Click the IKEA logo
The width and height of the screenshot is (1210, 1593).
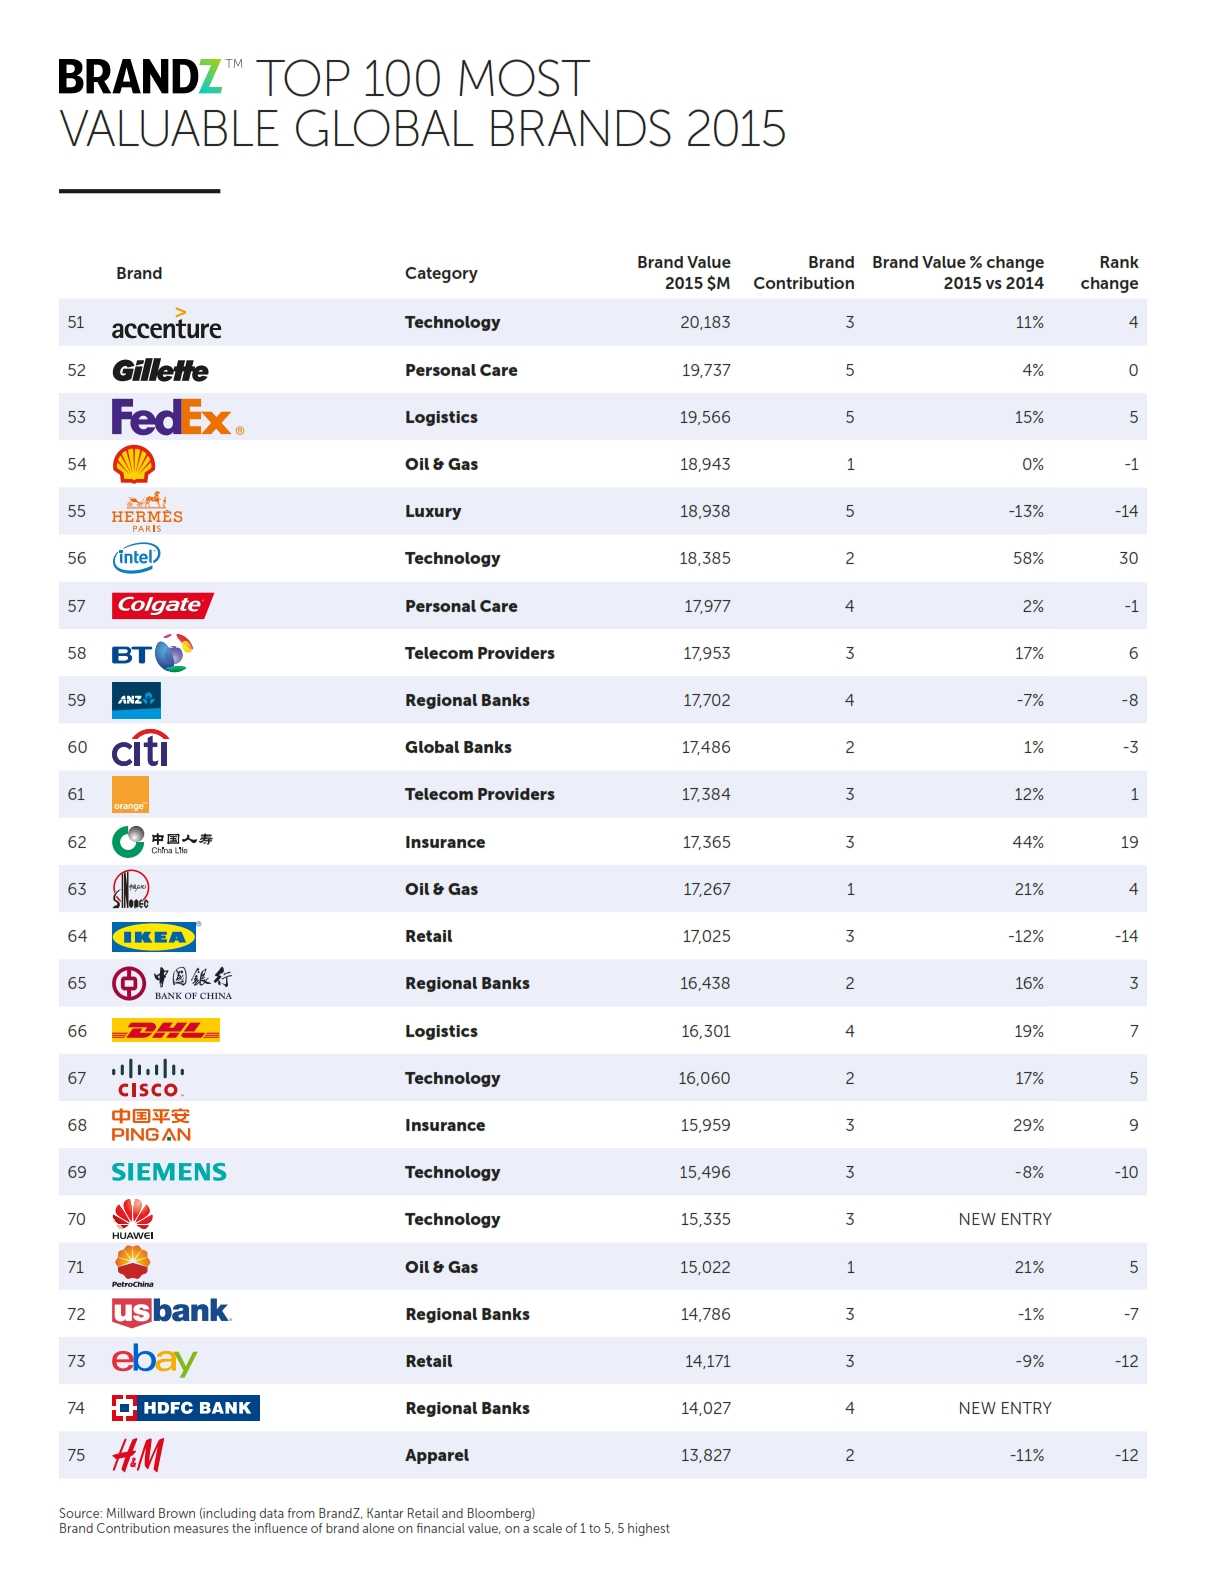[x=154, y=937]
